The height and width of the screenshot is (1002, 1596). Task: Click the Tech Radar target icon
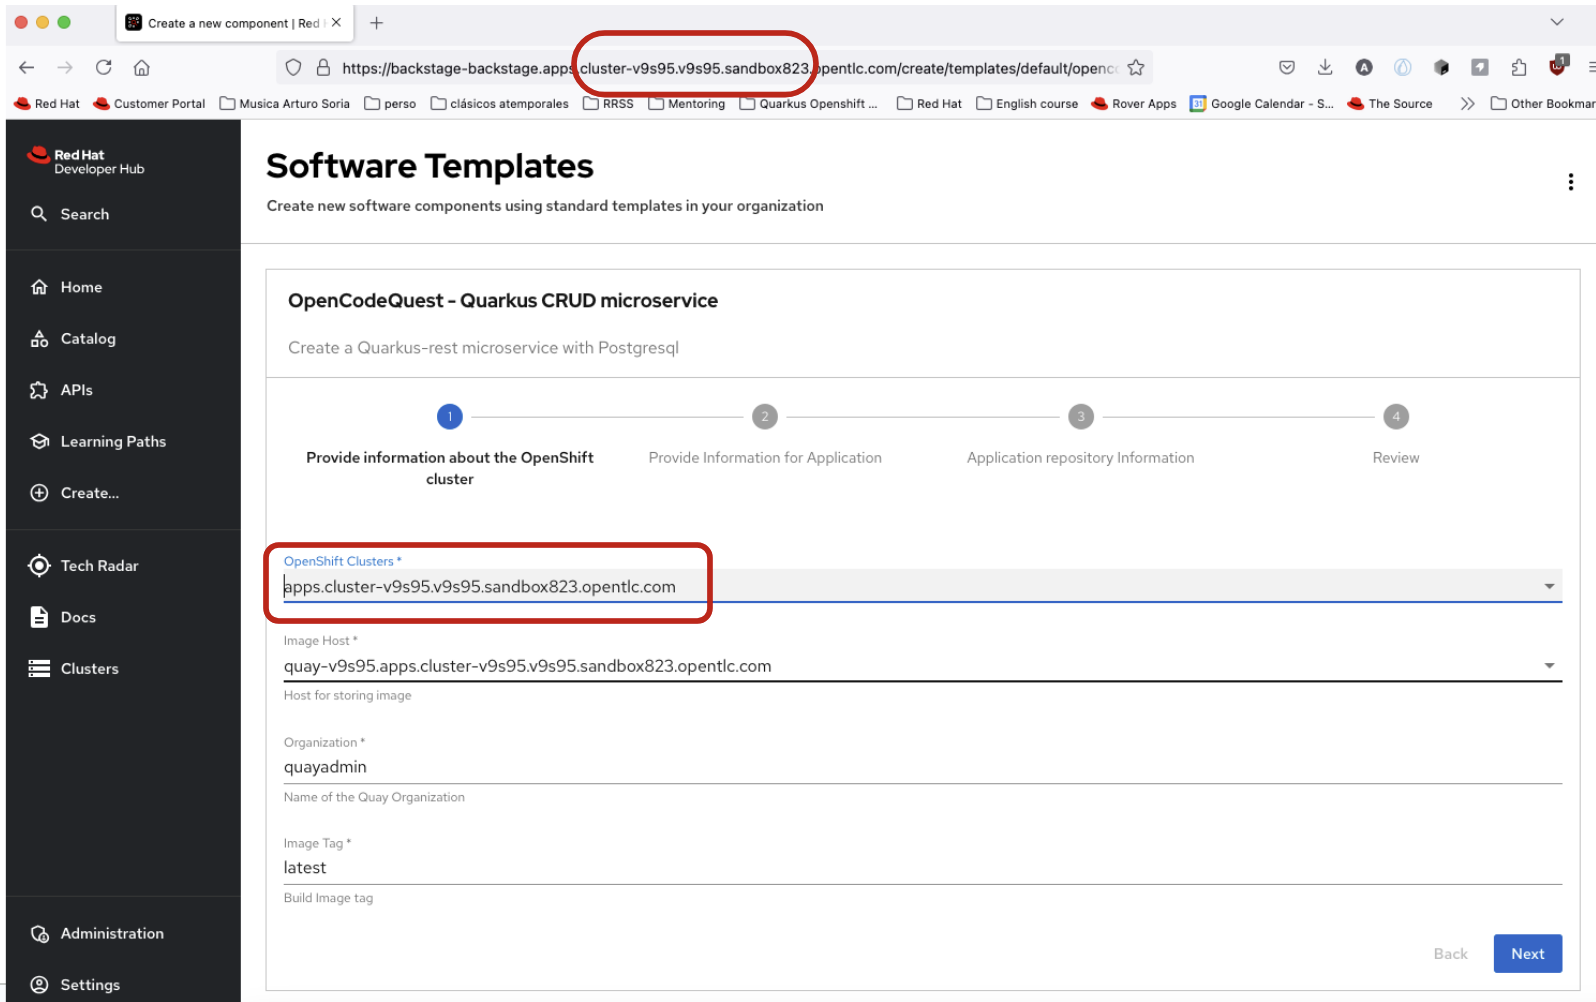click(39, 566)
